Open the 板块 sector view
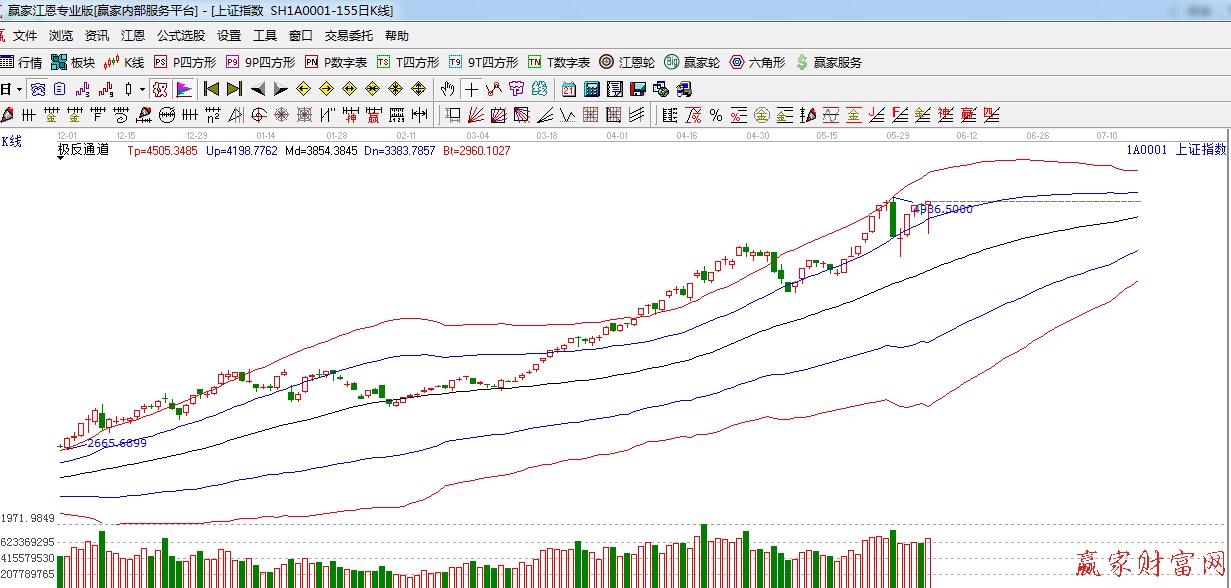 [75, 62]
